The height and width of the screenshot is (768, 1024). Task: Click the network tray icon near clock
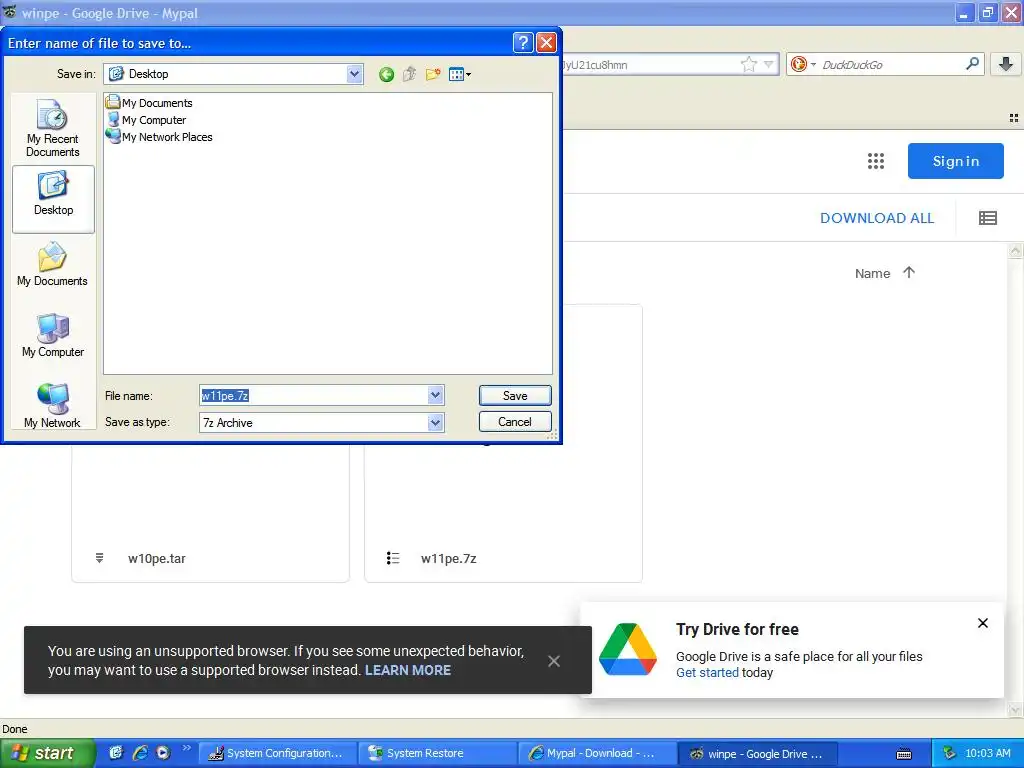tap(950, 754)
